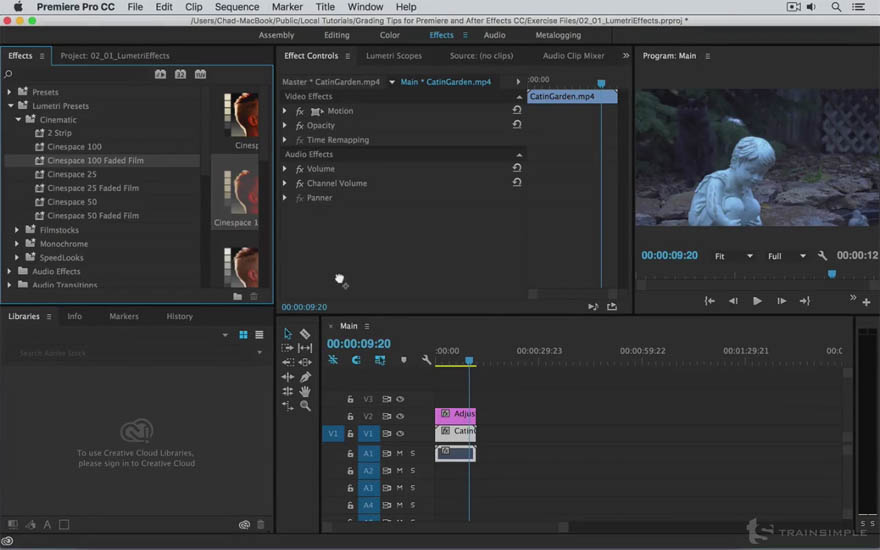Click Export Frame icon in Effect Controls
This screenshot has height=550, width=880.
612,306
